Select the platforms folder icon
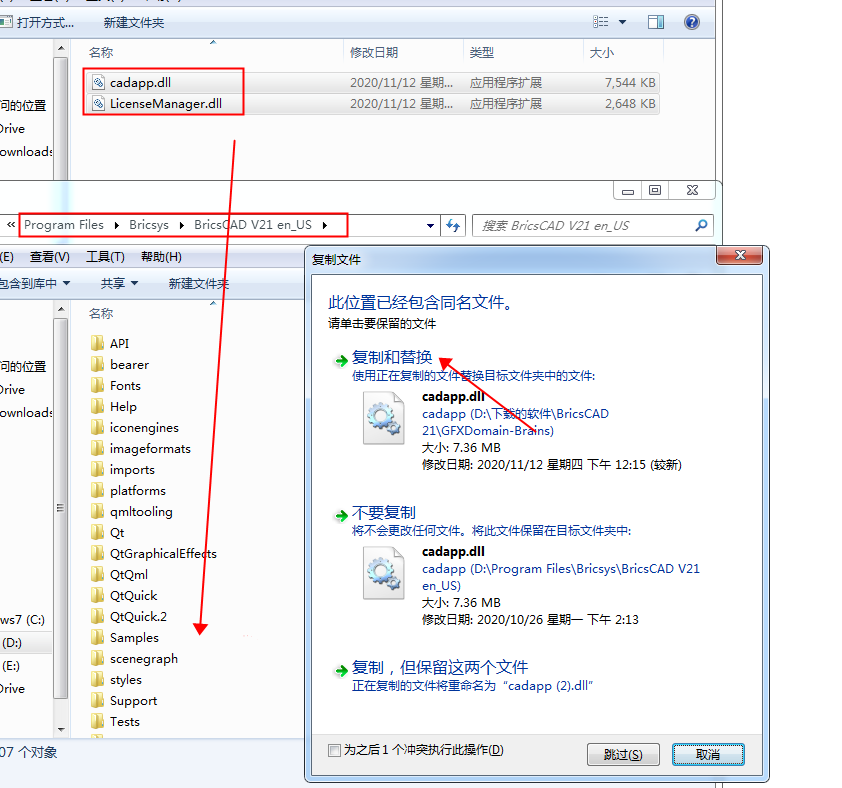Image resolution: width=842 pixels, height=788 pixels. click(x=98, y=490)
